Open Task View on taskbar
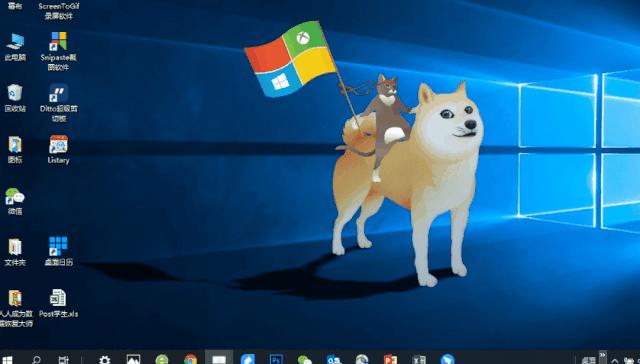This screenshot has width=640, height=364. point(63,360)
